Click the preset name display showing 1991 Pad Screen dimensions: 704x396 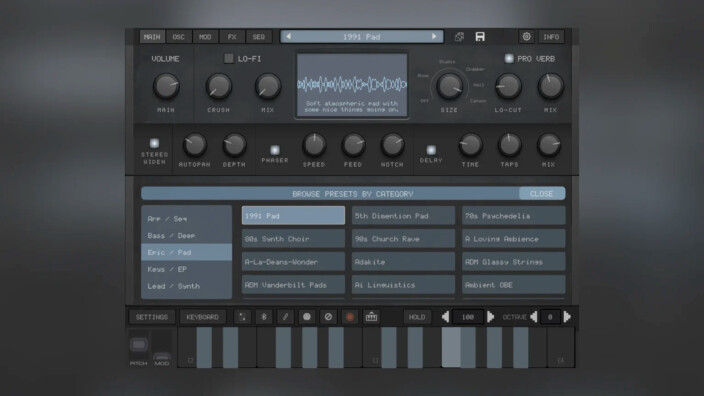coord(361,36)
